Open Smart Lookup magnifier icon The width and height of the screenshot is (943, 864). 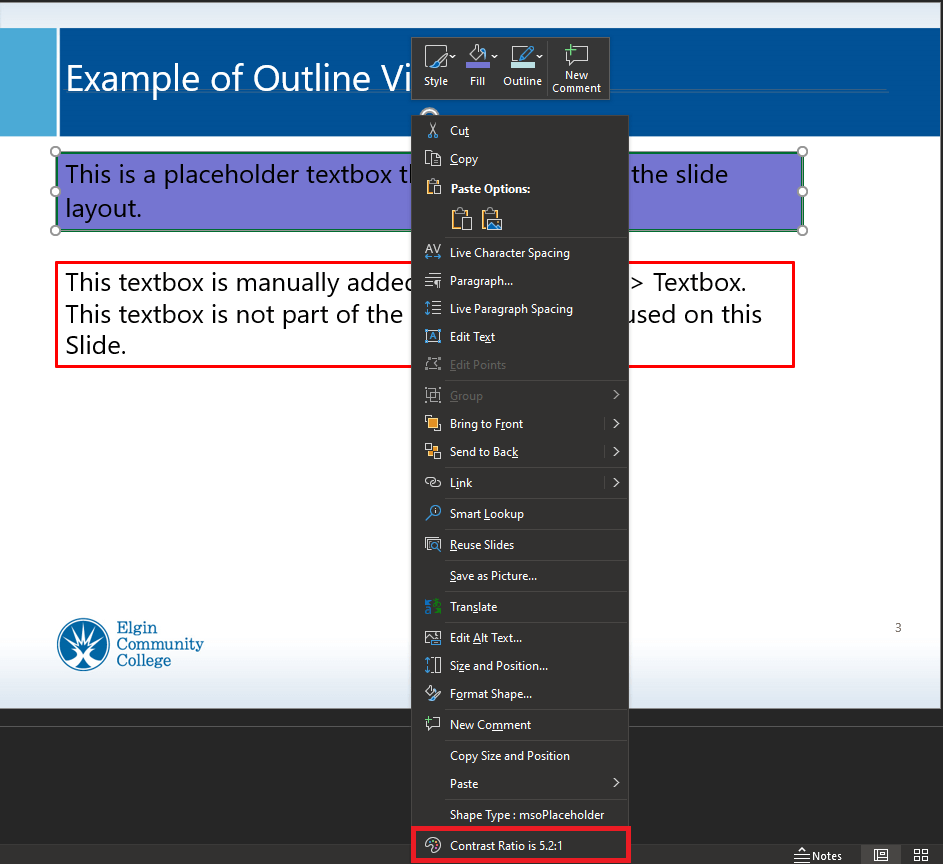pyautogui.click(x=433, y=513)
